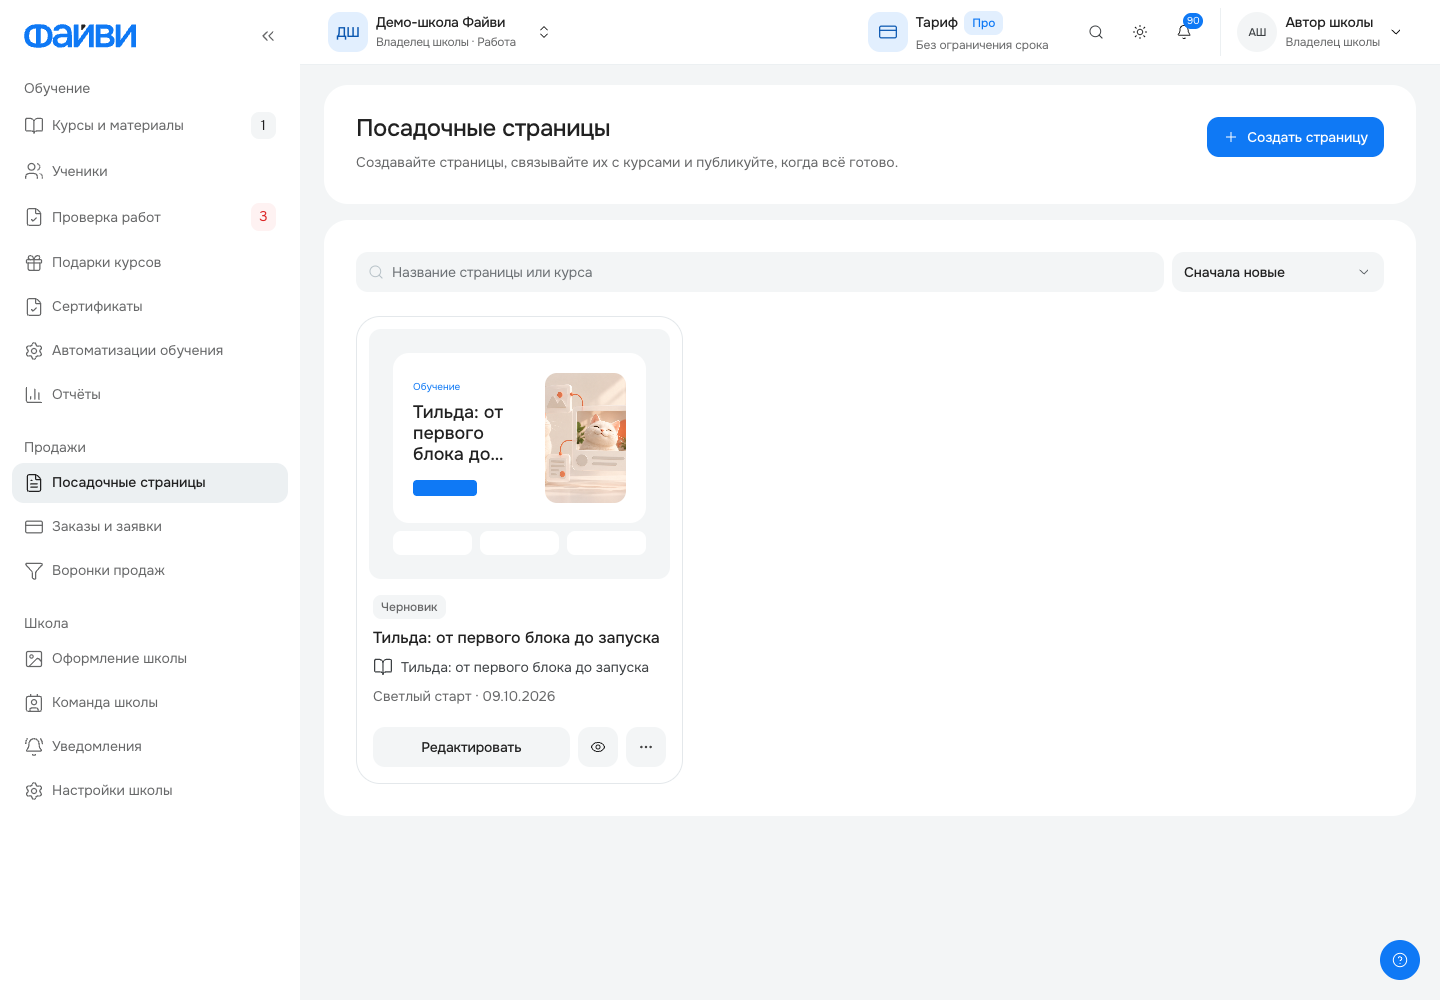Open Подарки курсов
Screen dimensions: 1440x1000
150,262
